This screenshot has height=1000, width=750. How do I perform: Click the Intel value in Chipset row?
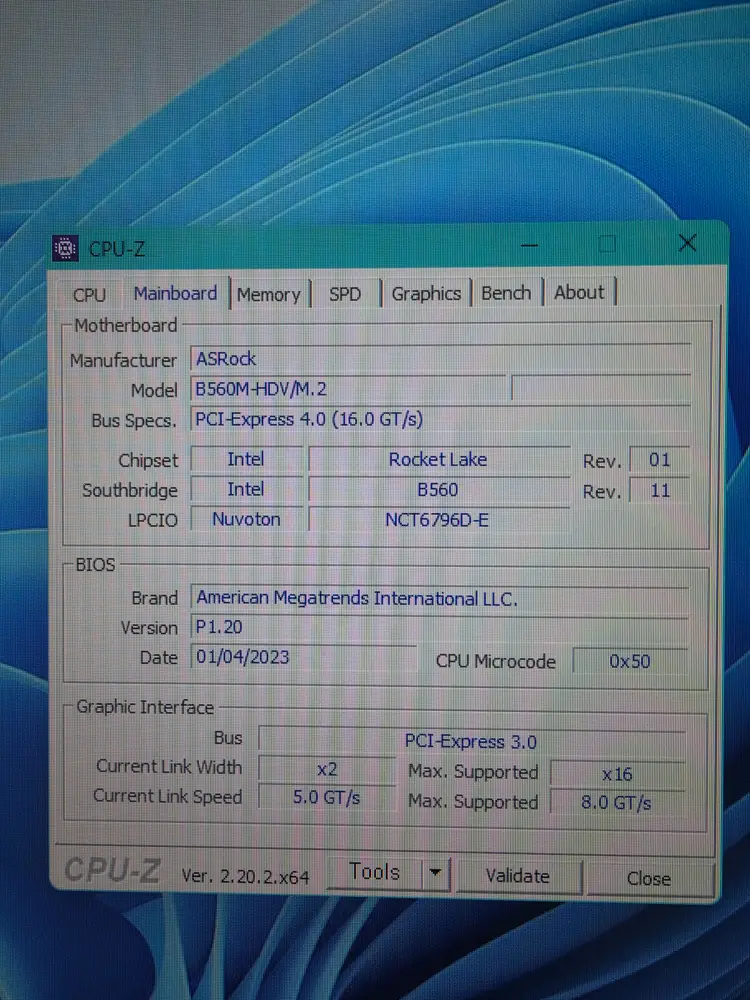246,459
